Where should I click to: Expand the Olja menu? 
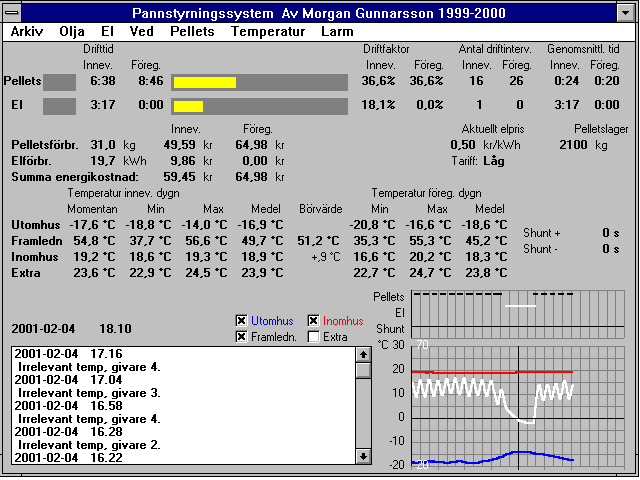72,31
